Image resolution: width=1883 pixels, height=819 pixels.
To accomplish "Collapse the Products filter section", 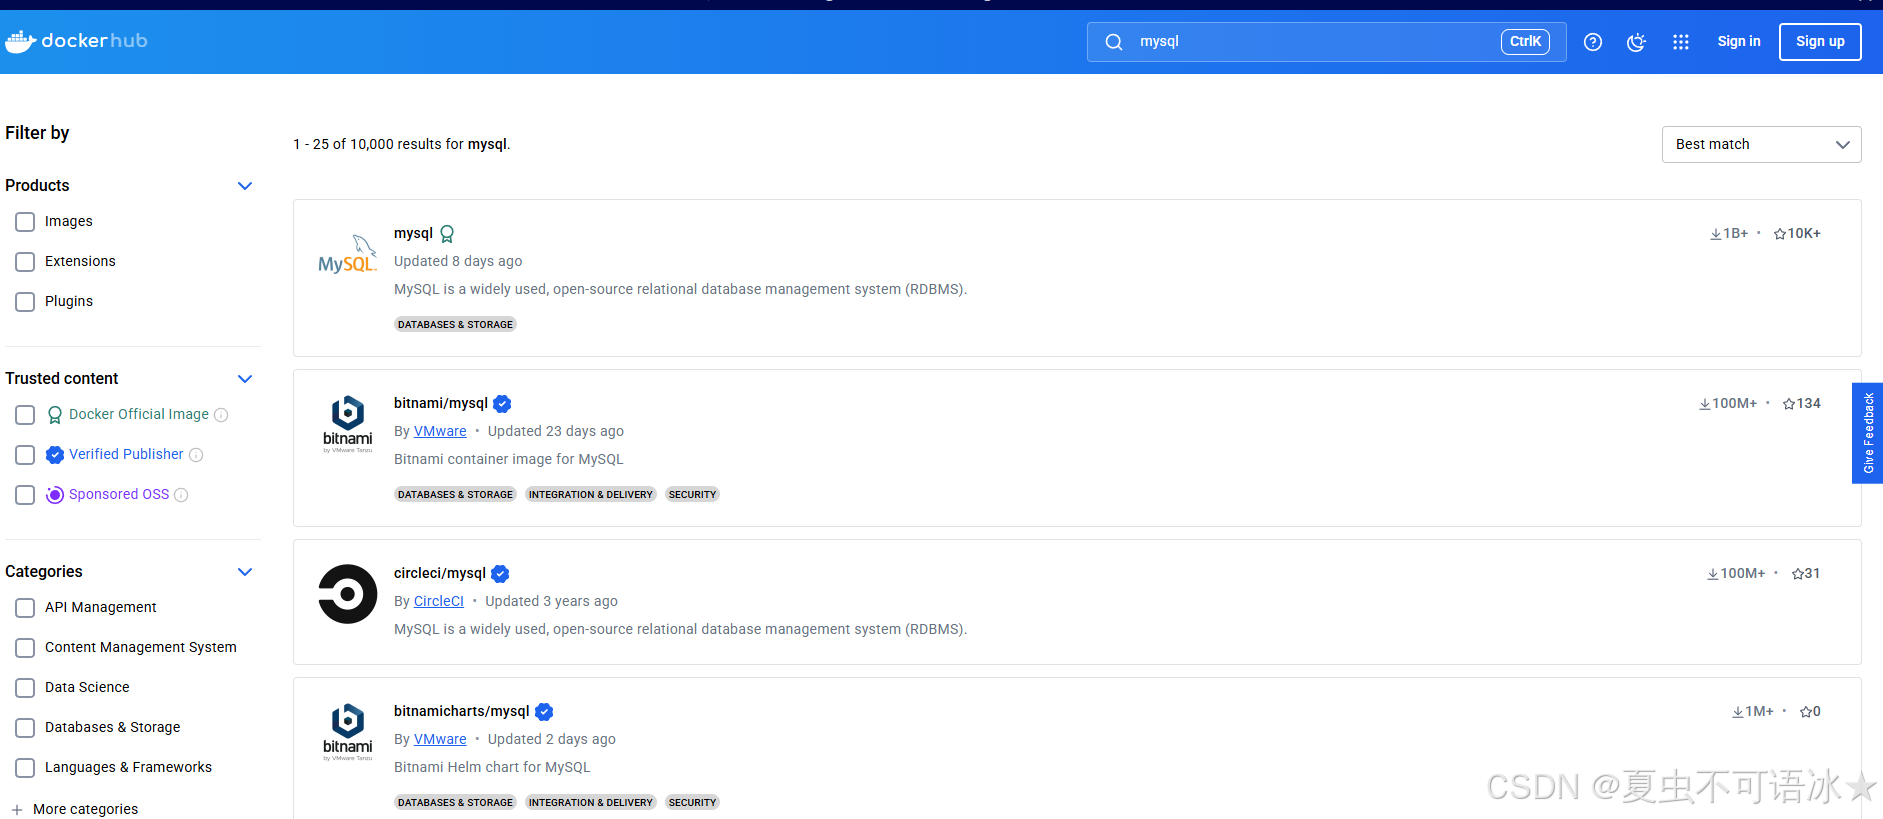I will click(x=245, y=186).
